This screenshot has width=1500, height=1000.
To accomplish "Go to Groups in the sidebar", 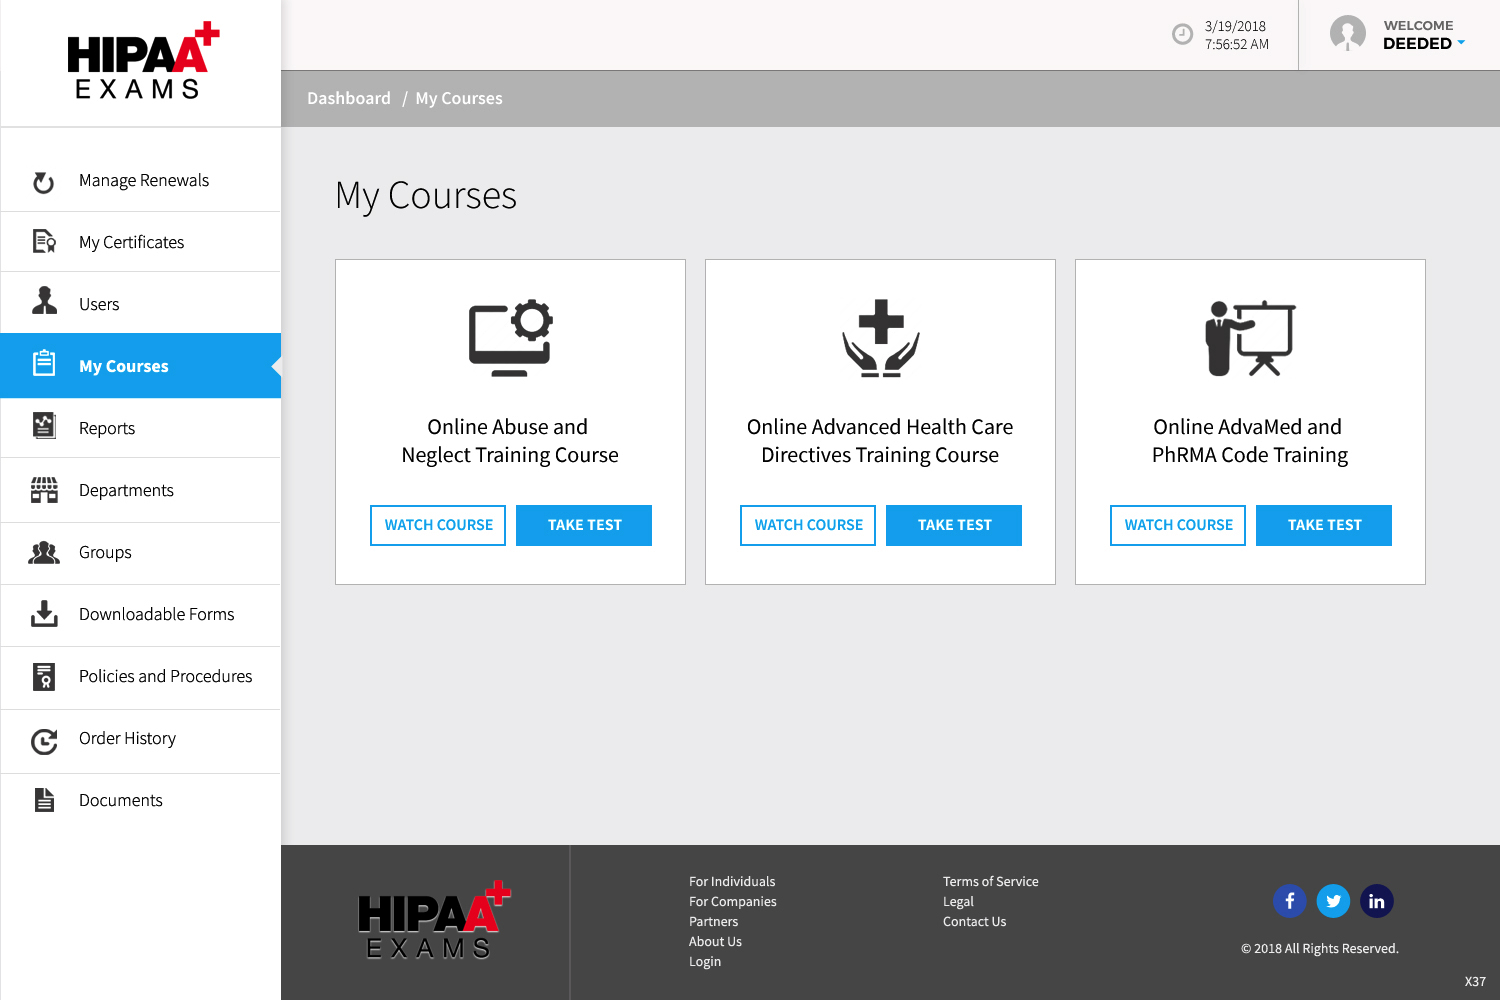I will click(141, 552).
